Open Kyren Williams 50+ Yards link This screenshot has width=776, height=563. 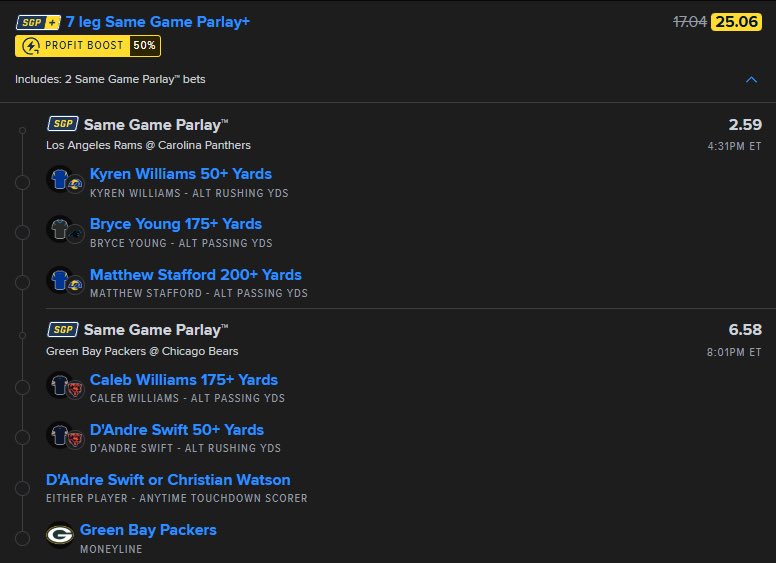(x=181, y=174)
